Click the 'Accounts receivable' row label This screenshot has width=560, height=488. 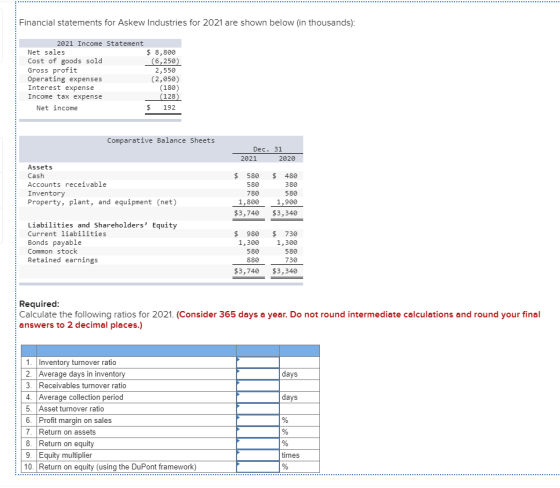click(x=67, y=184)
